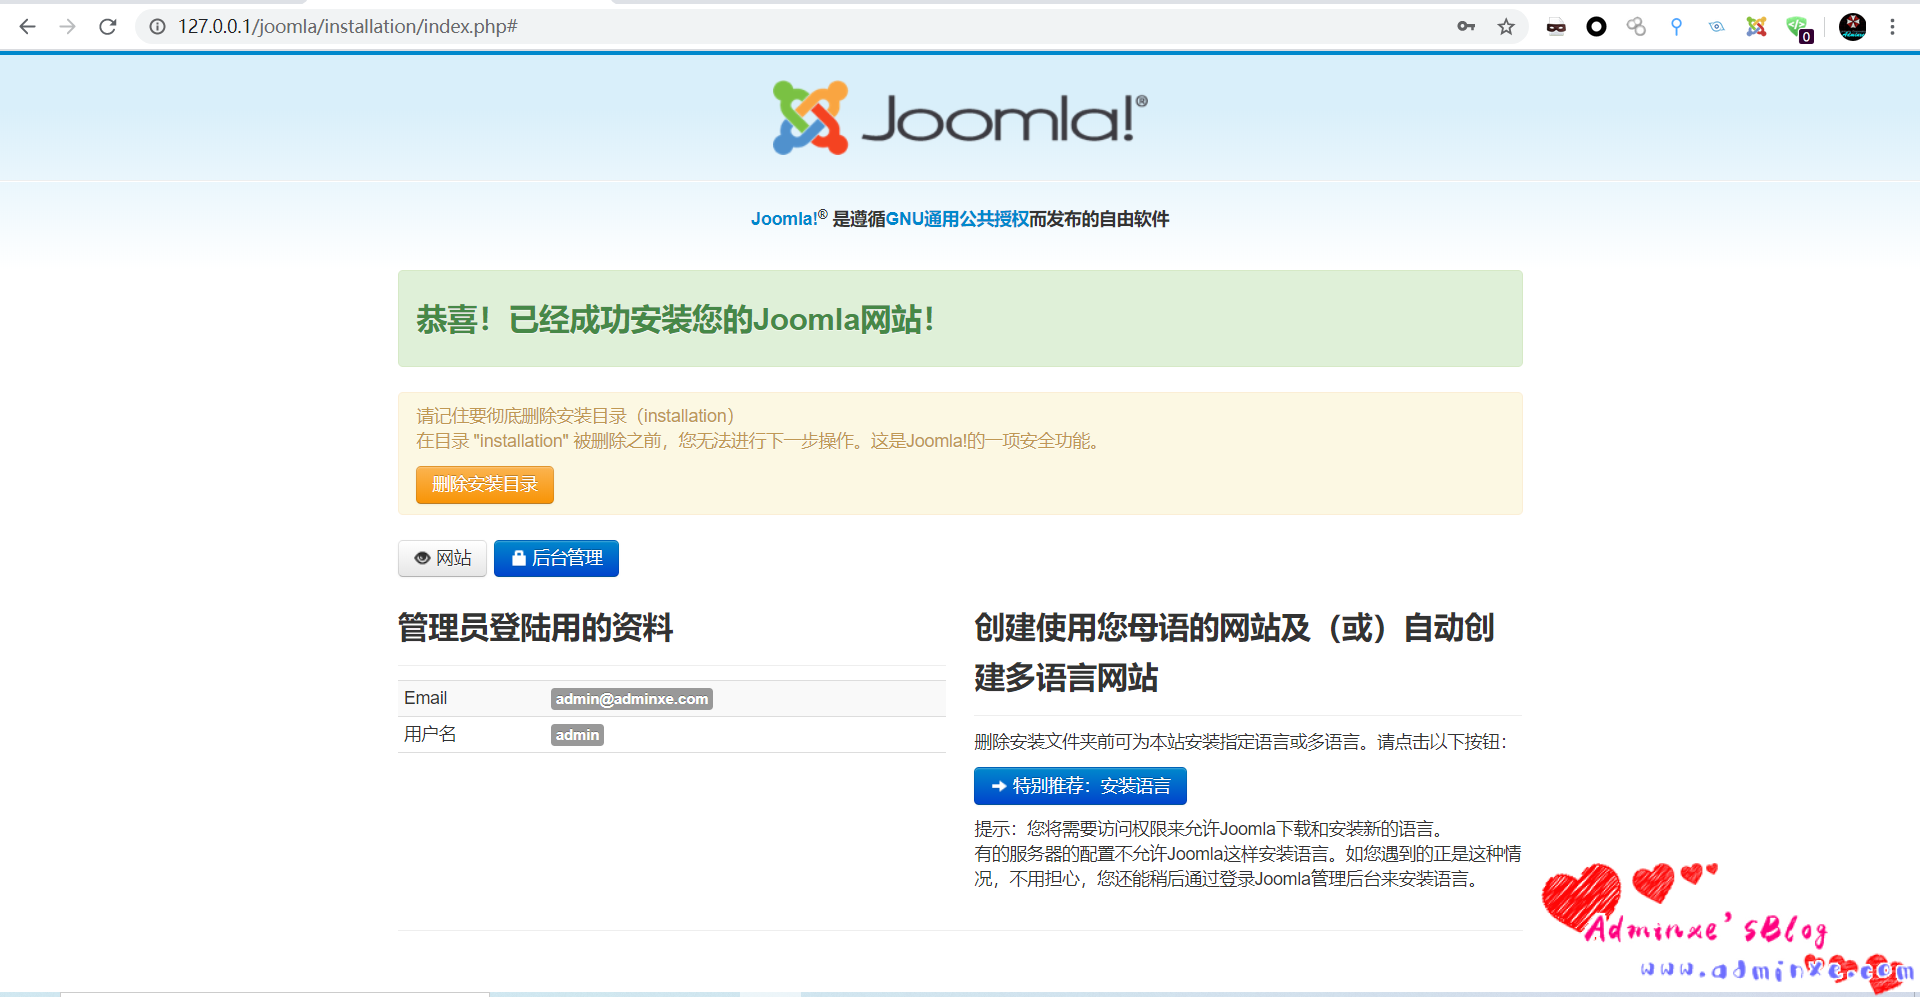Click the browser forward arrow
The height and width of the screenshot is (997, 1920).
tap(68, 27)
